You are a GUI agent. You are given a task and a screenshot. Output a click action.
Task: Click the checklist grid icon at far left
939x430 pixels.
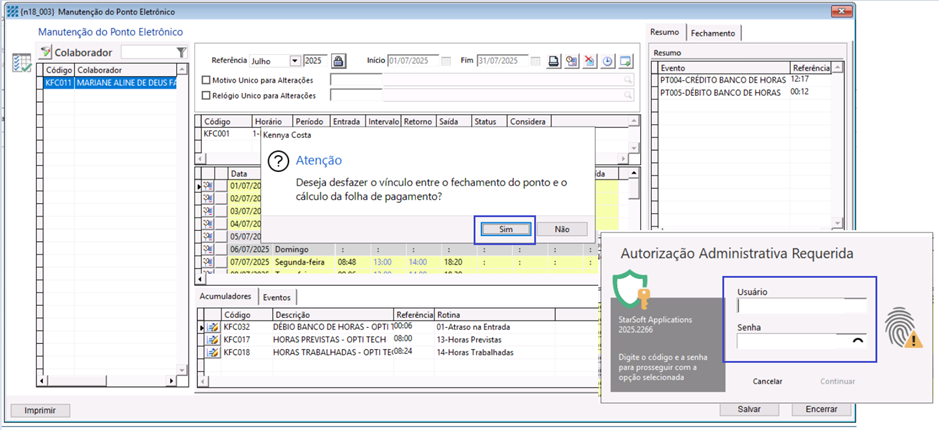[x=21, y=62]
